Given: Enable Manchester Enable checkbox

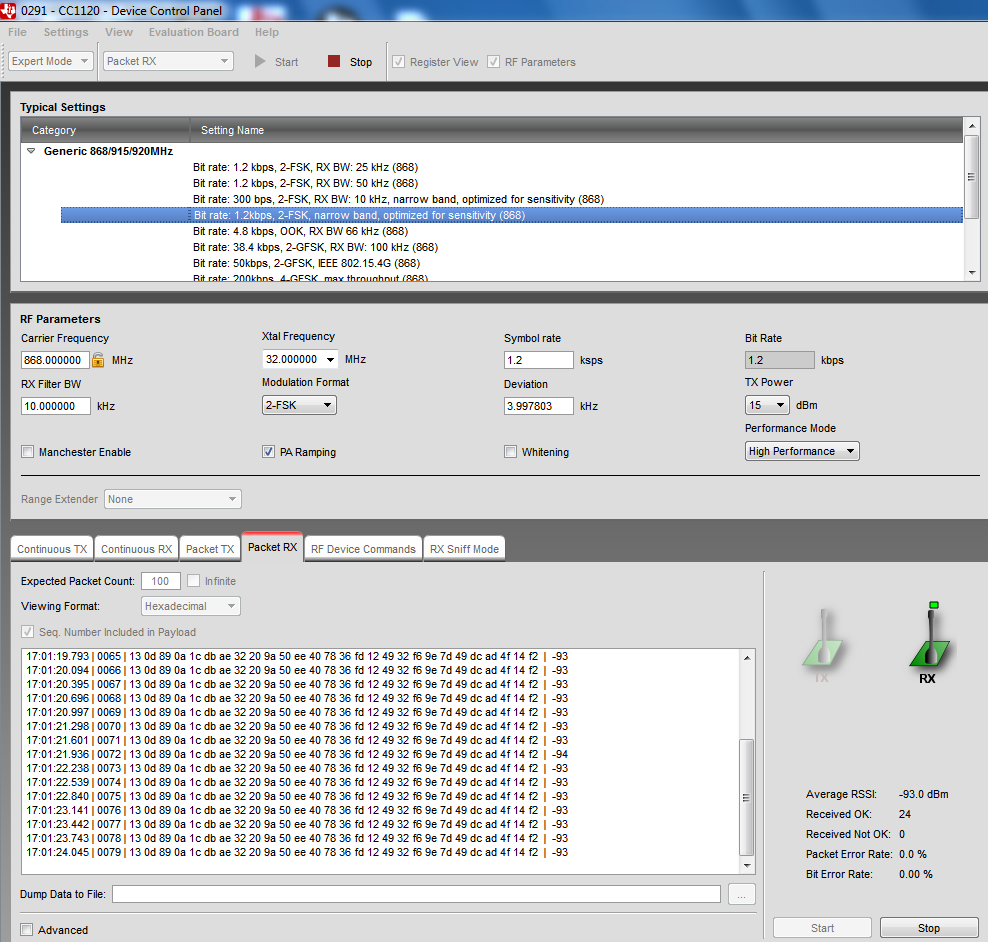Looking at the screenshot, I should pyautogui.click(x=27, y=452).
